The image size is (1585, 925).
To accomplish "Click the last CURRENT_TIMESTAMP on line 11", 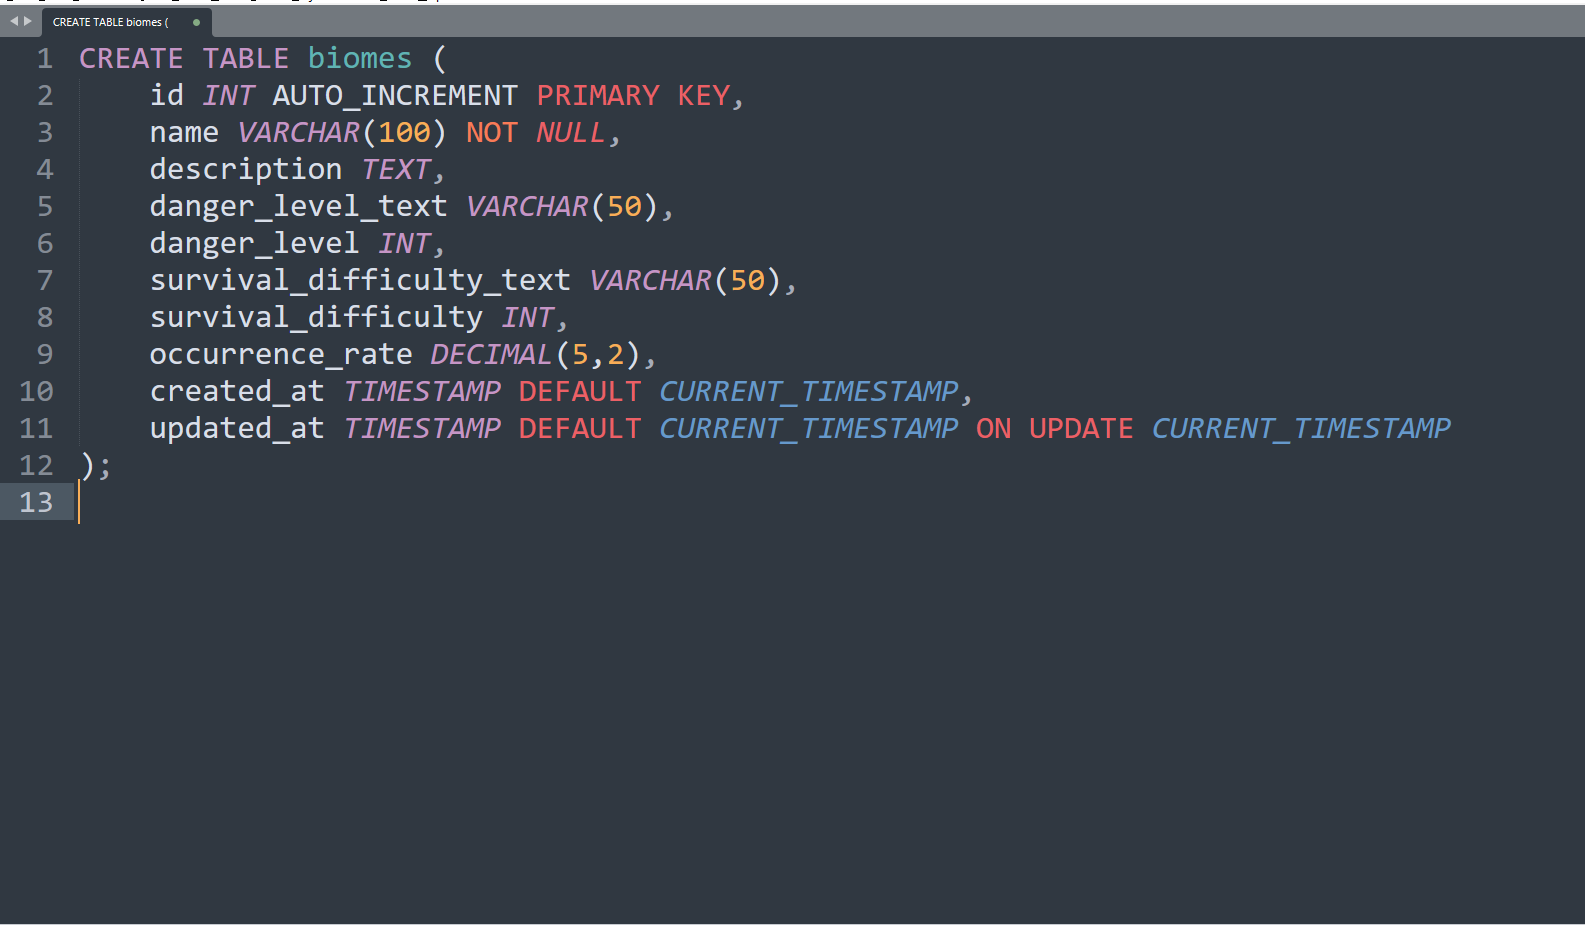I will click(1301, 429).
